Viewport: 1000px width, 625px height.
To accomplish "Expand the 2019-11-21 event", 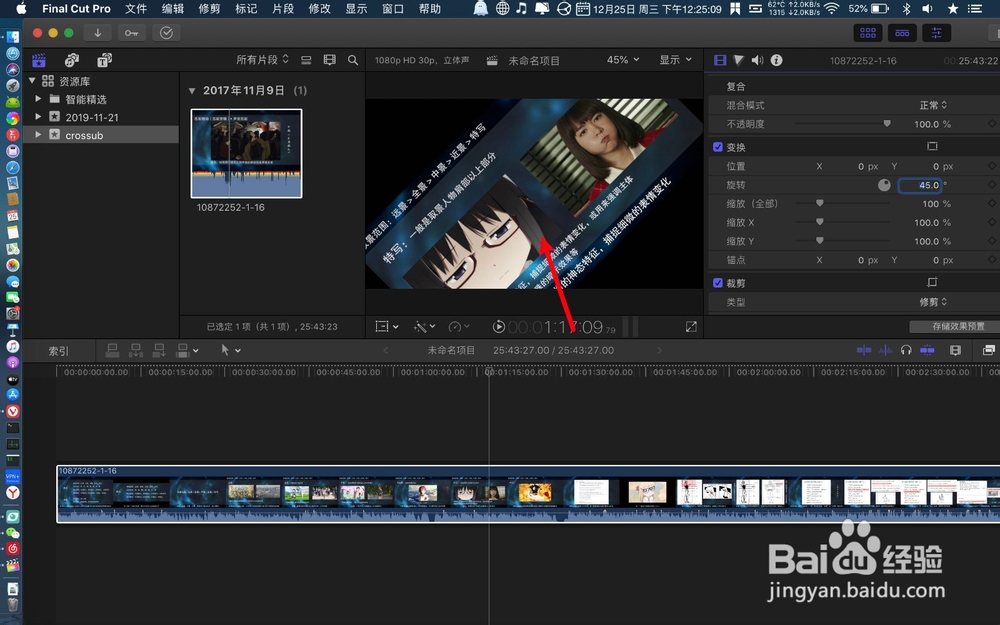I will click(x=38, y=117).
